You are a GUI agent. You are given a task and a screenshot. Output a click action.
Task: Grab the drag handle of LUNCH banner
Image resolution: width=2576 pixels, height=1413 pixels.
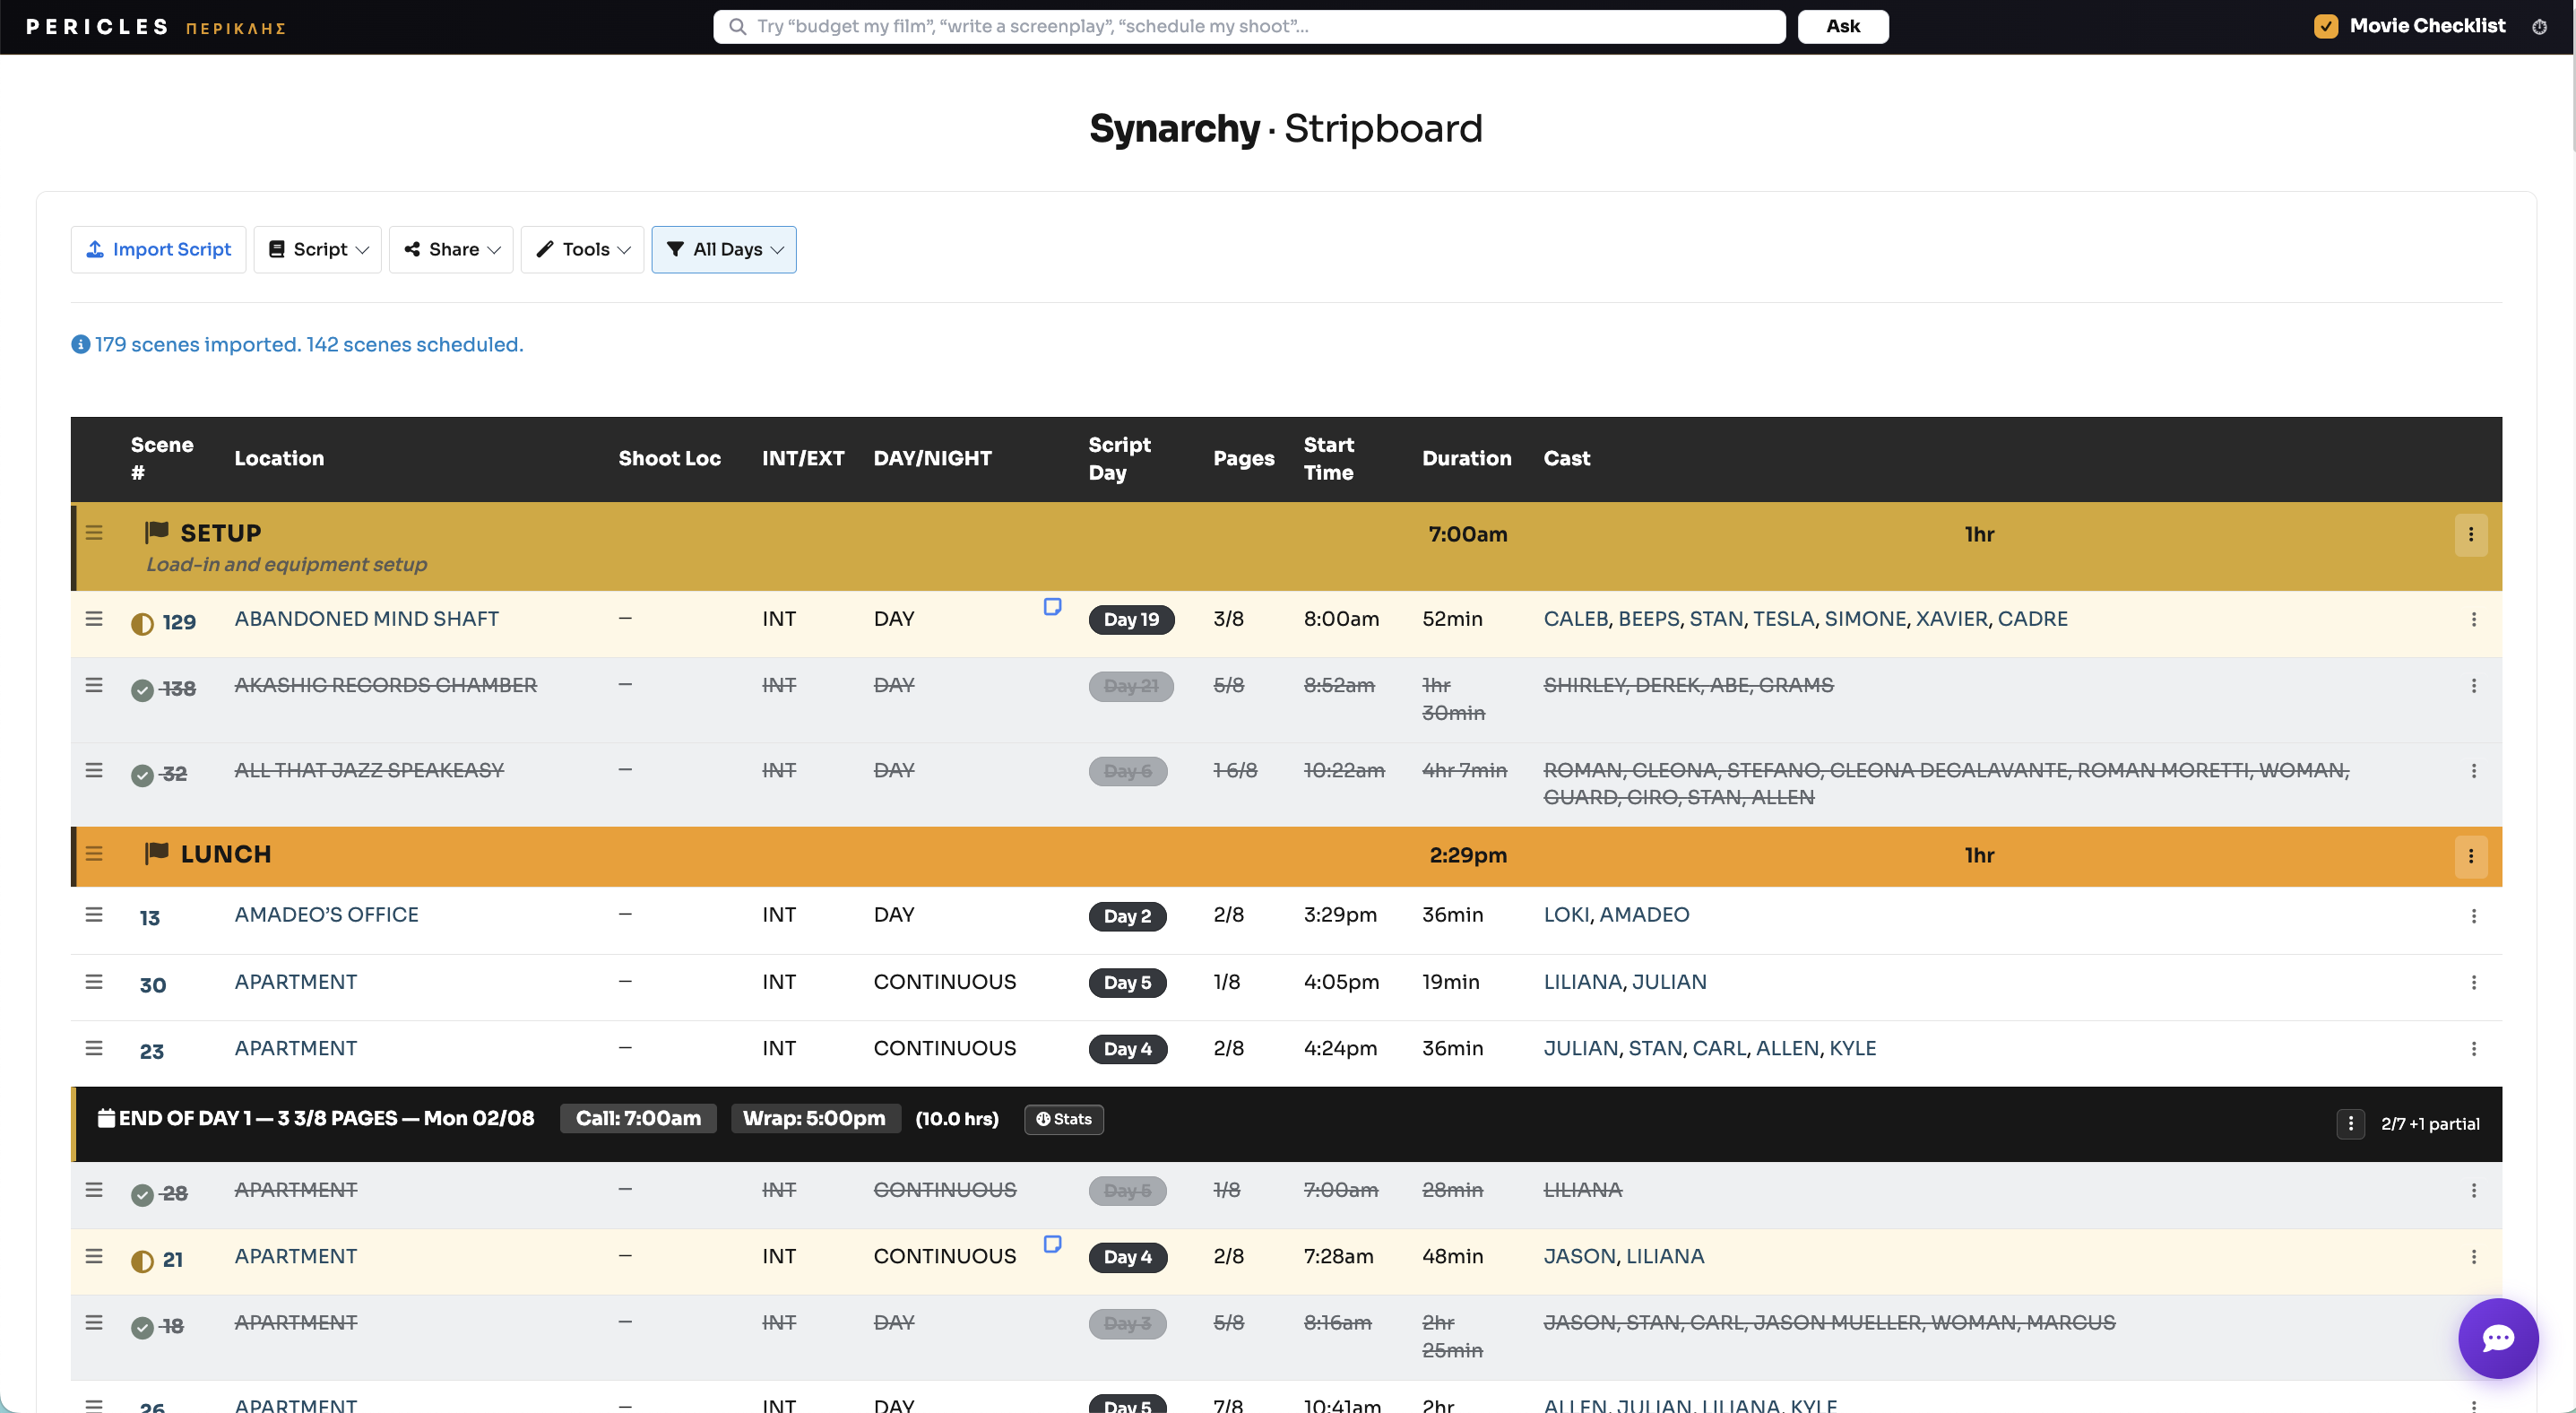point(94,854)
